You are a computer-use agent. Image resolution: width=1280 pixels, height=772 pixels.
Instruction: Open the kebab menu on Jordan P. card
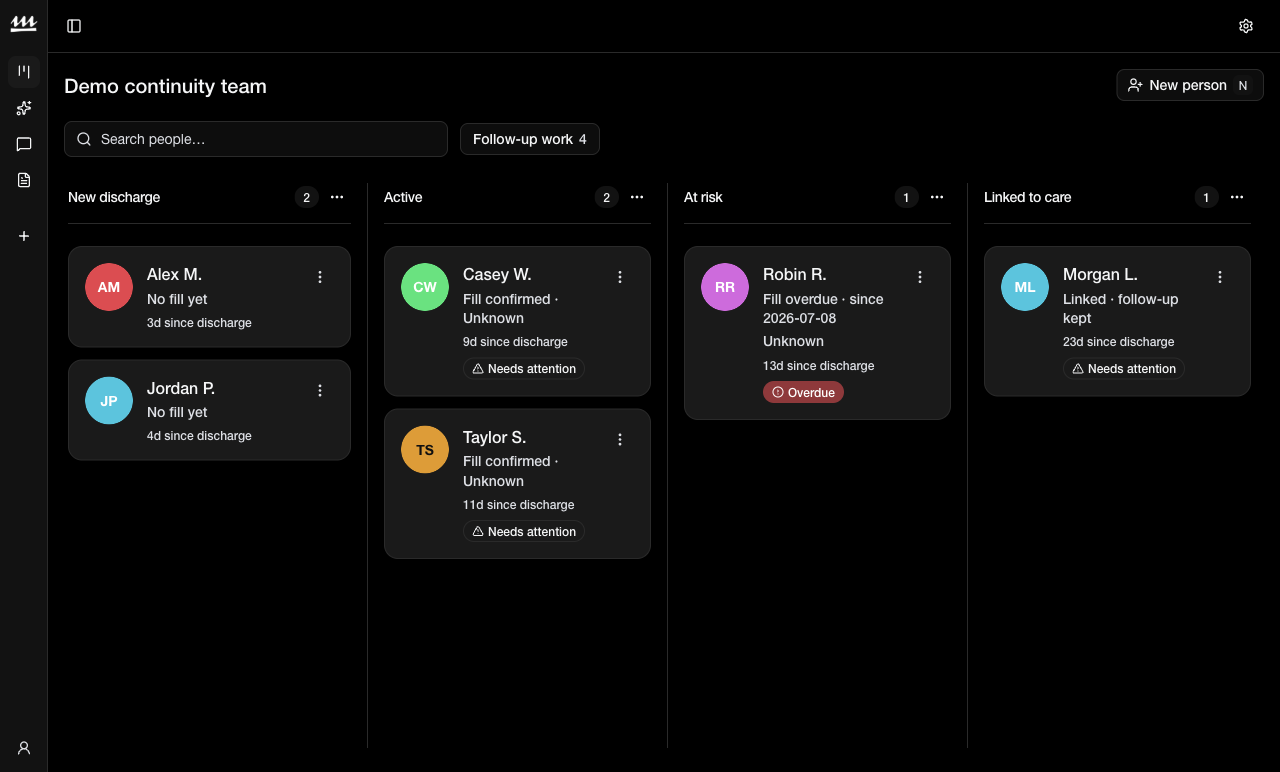pos(320,391)
